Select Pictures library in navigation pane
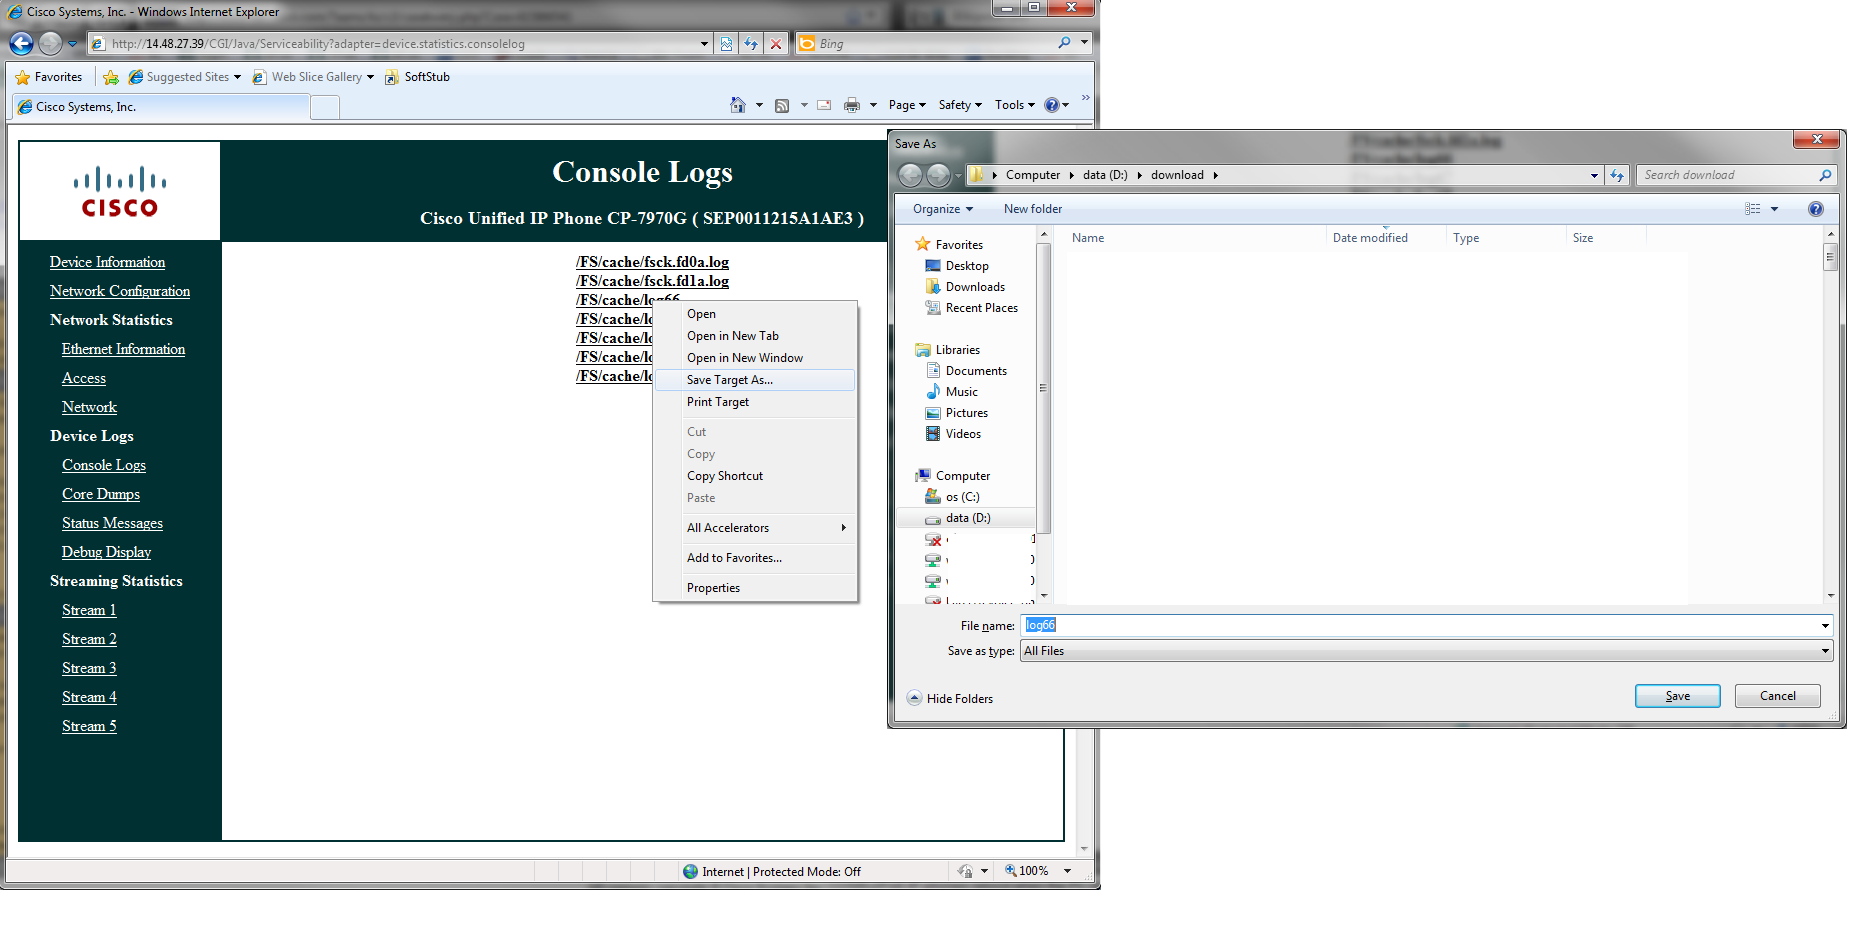Image resolution: width=1854 pixels, height=935 pixels. (956, 413)
